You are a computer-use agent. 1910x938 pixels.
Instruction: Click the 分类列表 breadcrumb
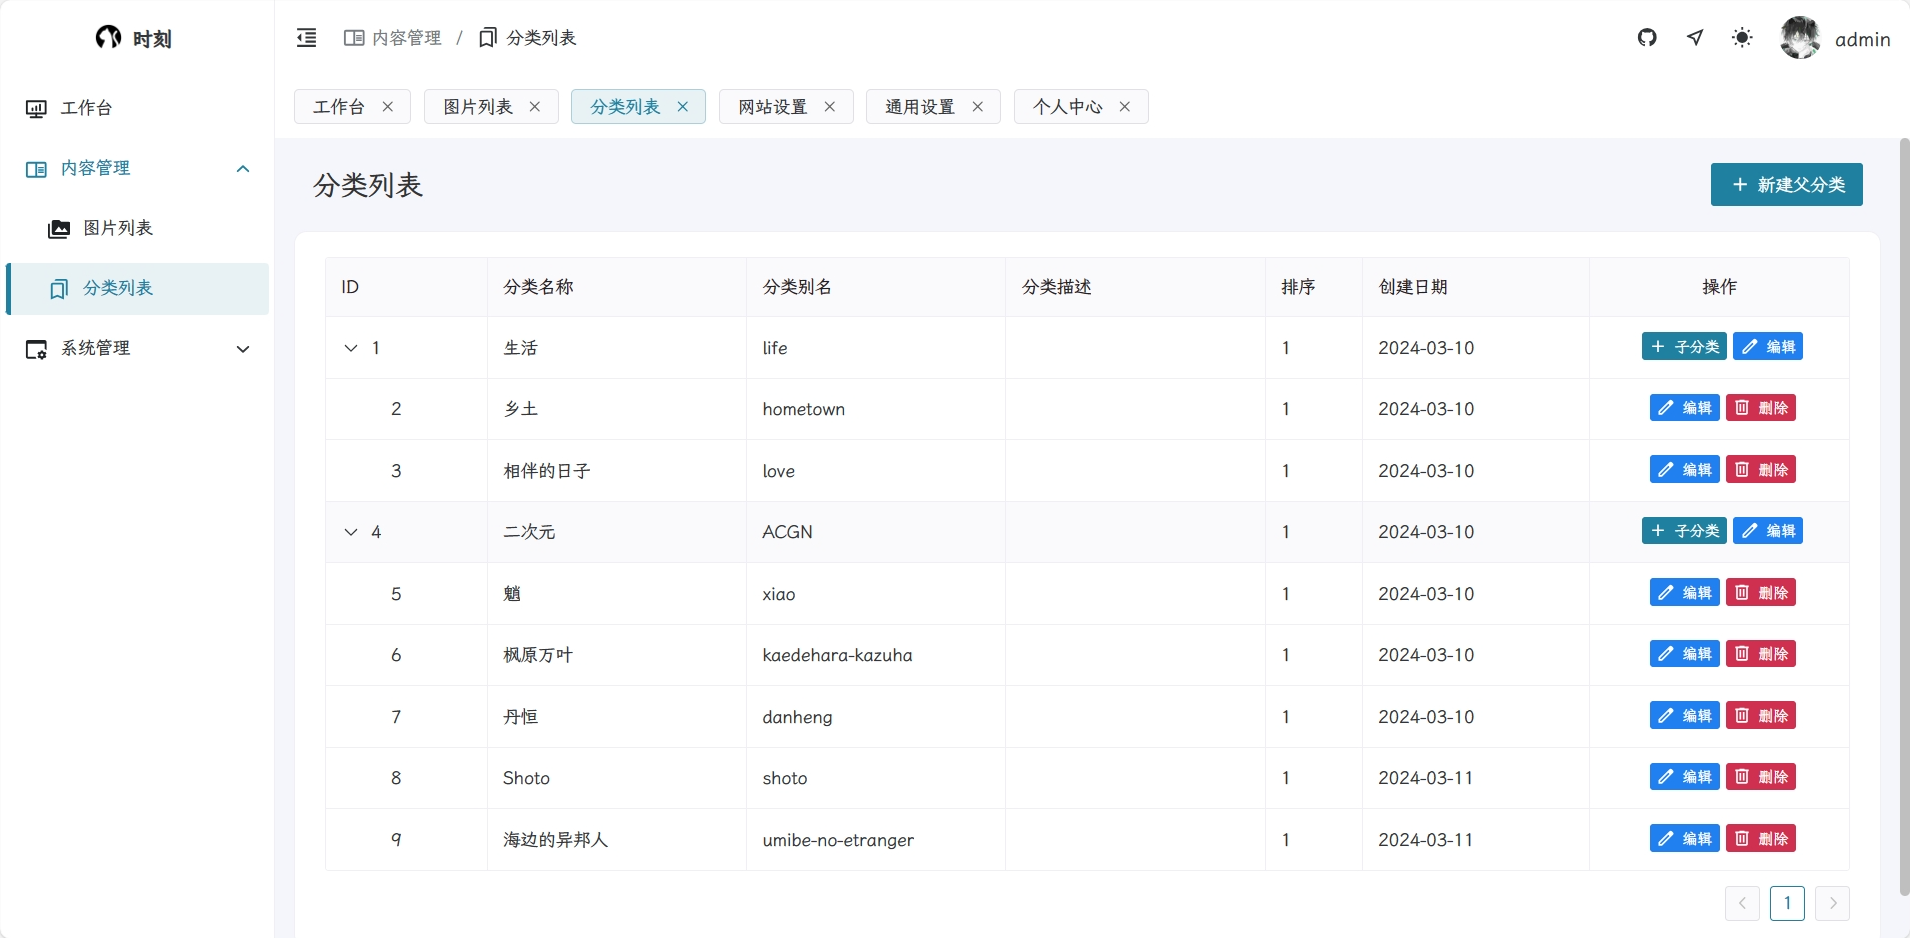[x=528, y=38]
